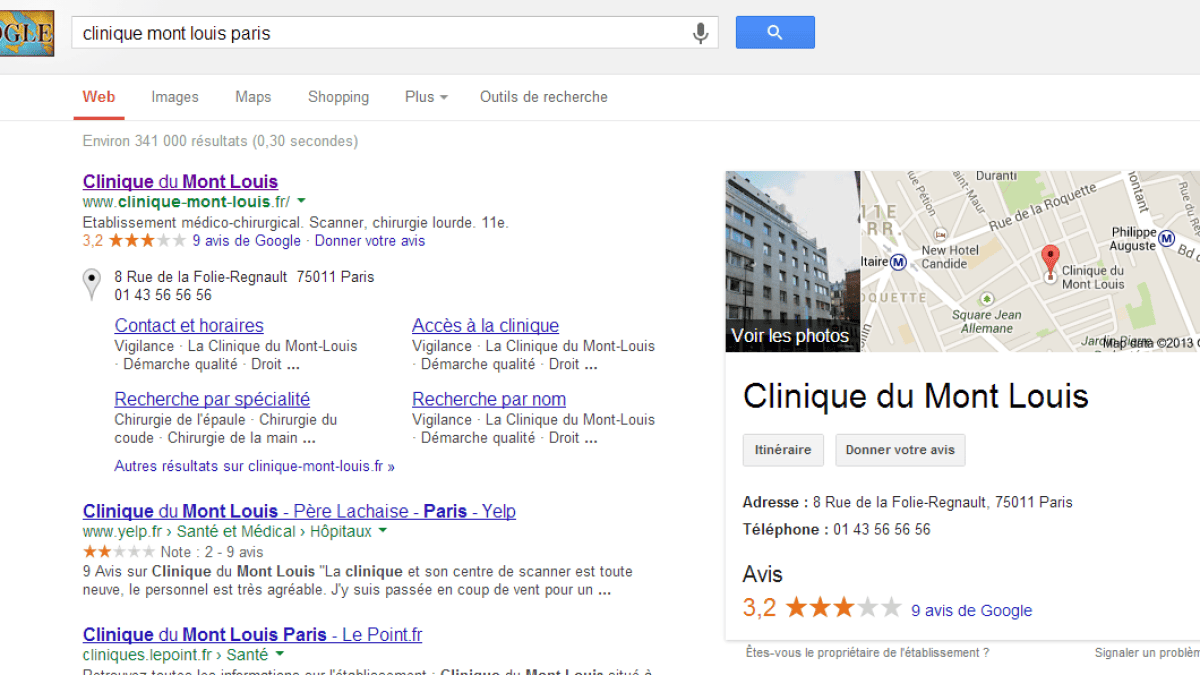Click the orange star rating in the knowledge panel

coord(843,608)
